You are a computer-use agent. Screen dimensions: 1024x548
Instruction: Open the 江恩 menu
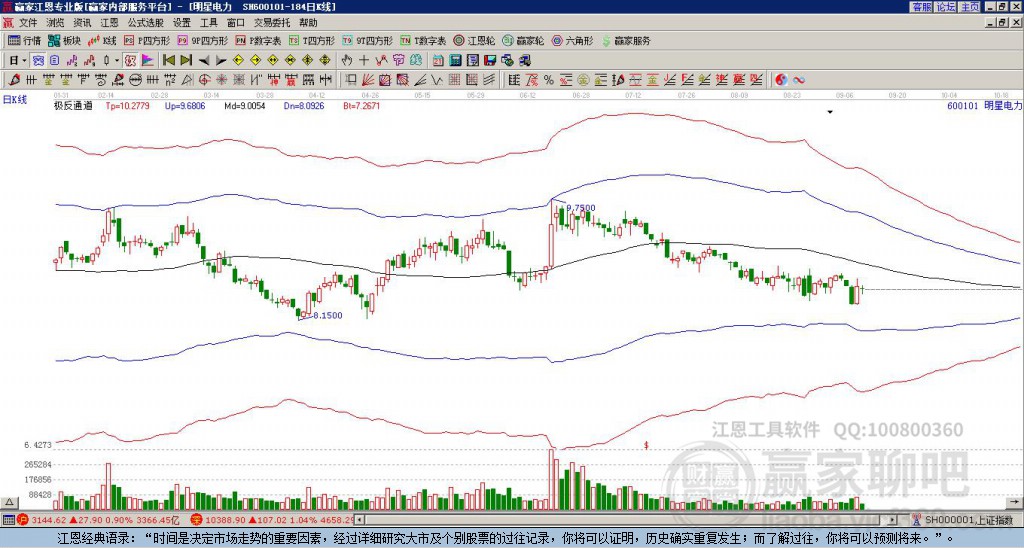click(110, 23)
